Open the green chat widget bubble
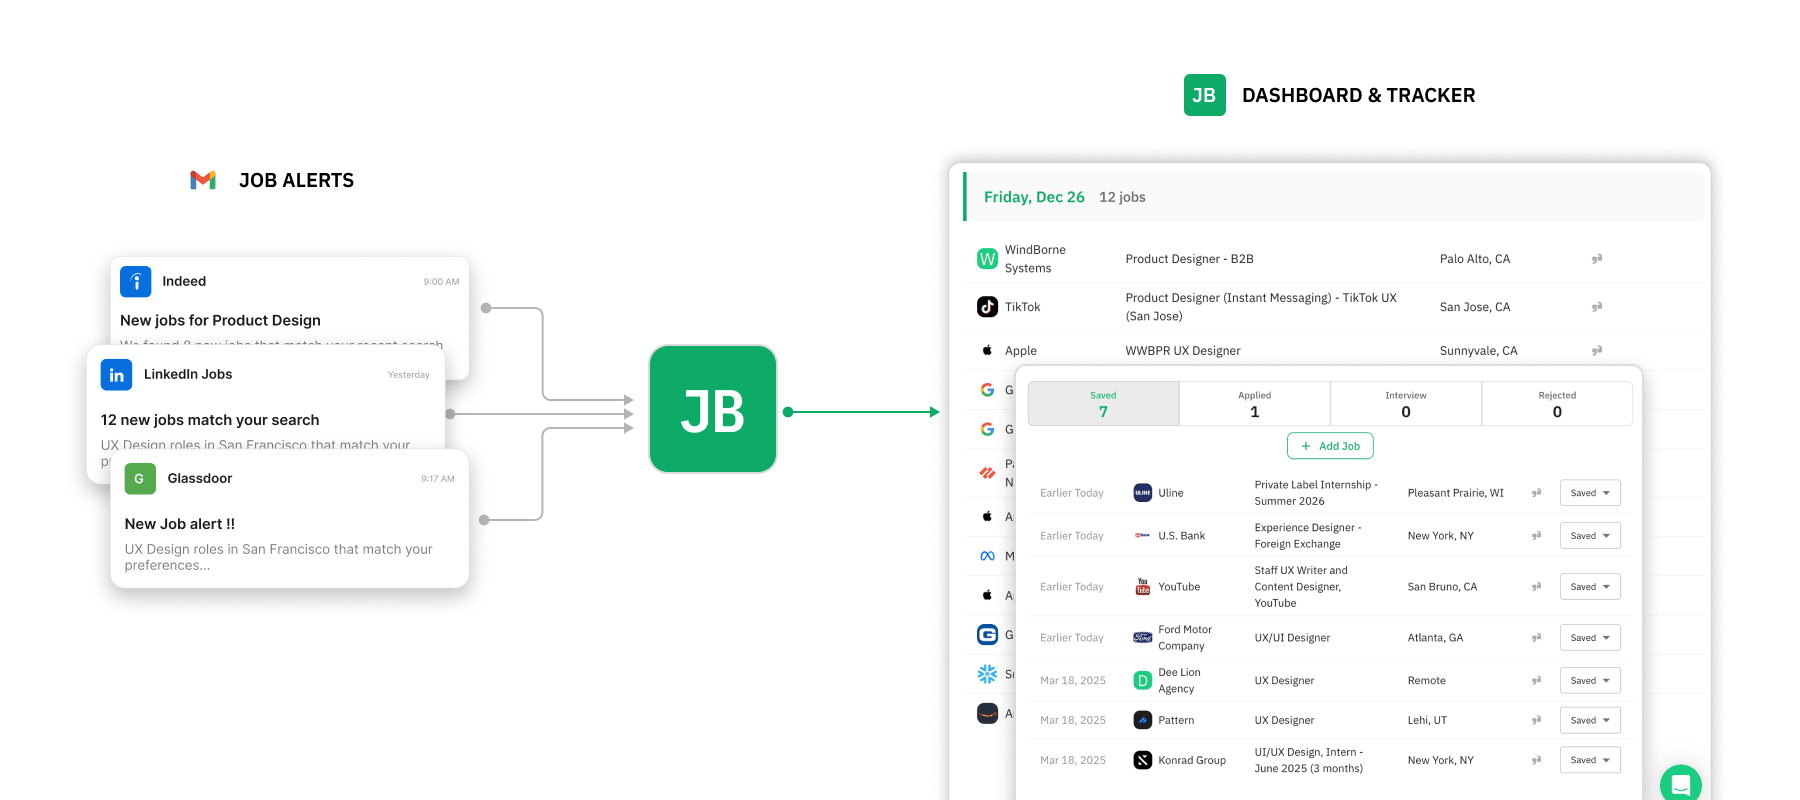The width and height of the screenshot is (1800, 800). [x=1681, y=783]
